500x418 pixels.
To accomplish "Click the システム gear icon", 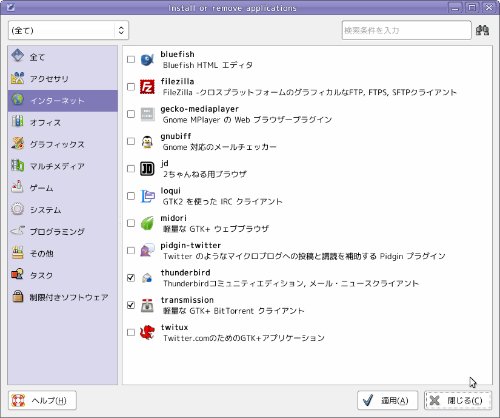I will [18, 209].
